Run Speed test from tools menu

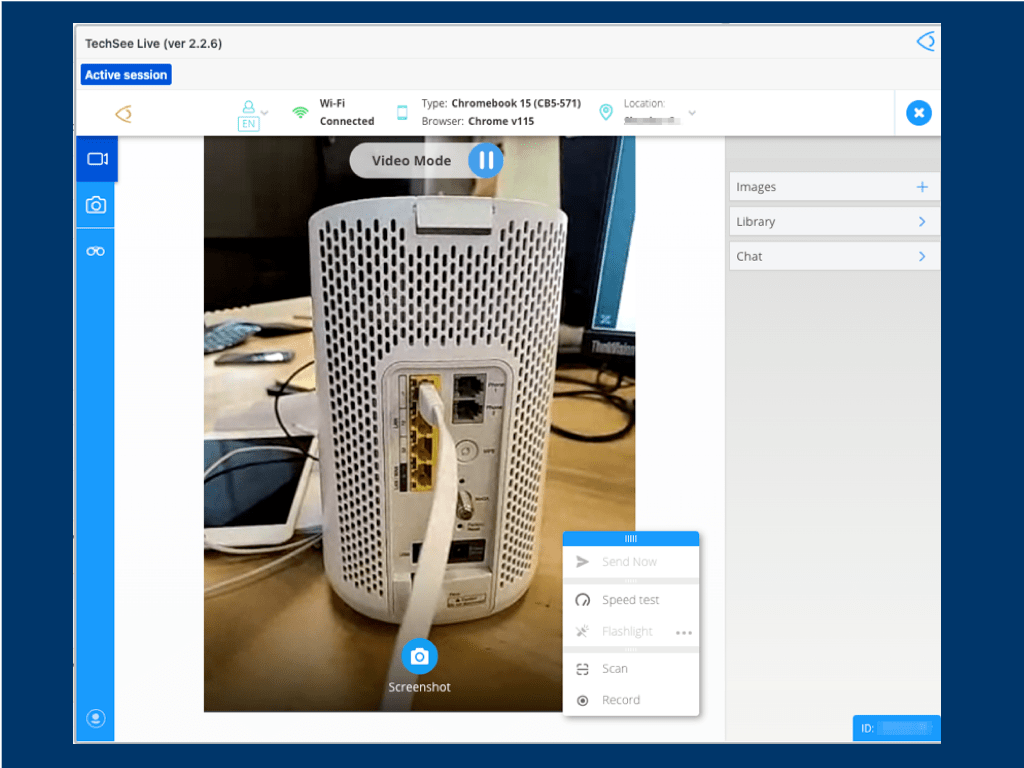630,600
